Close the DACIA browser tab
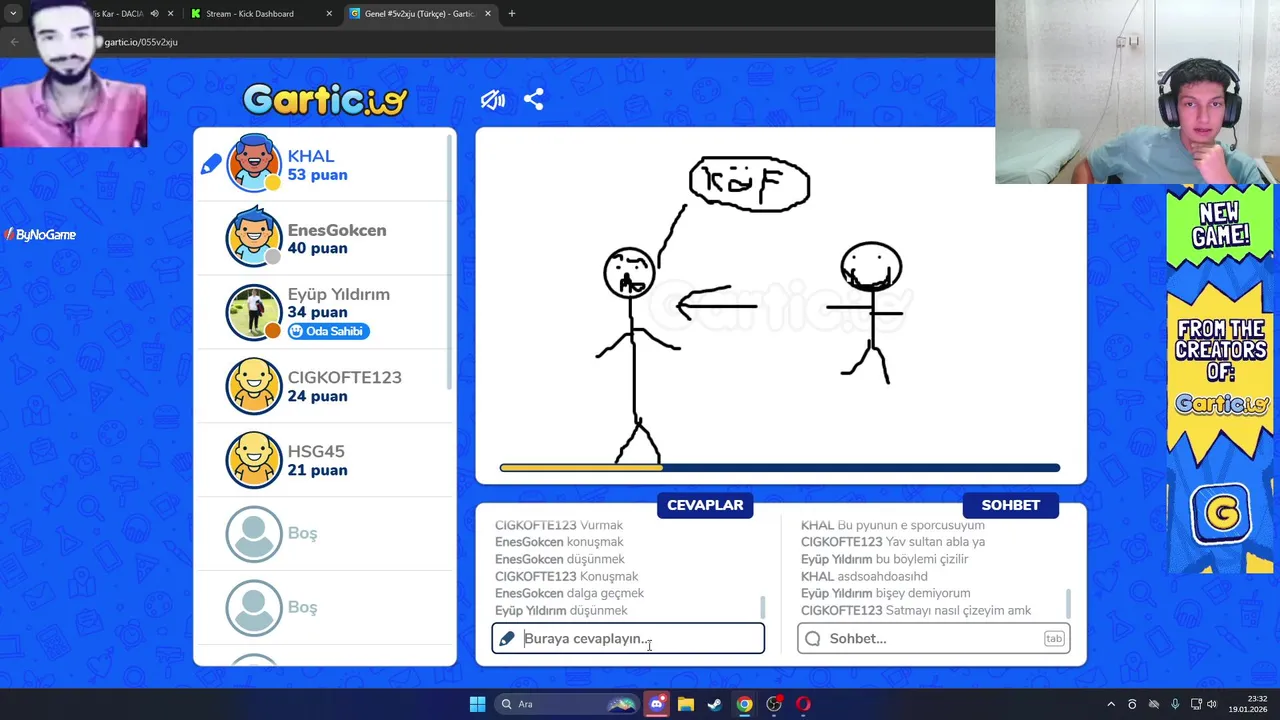This screenshot has width=1280, height=720. 171,14
